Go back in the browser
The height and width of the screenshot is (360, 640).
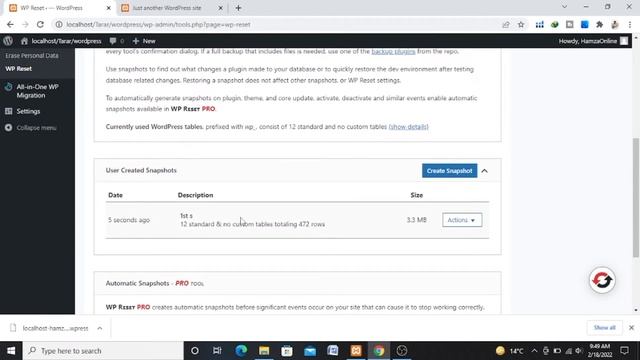pos(10,24)
